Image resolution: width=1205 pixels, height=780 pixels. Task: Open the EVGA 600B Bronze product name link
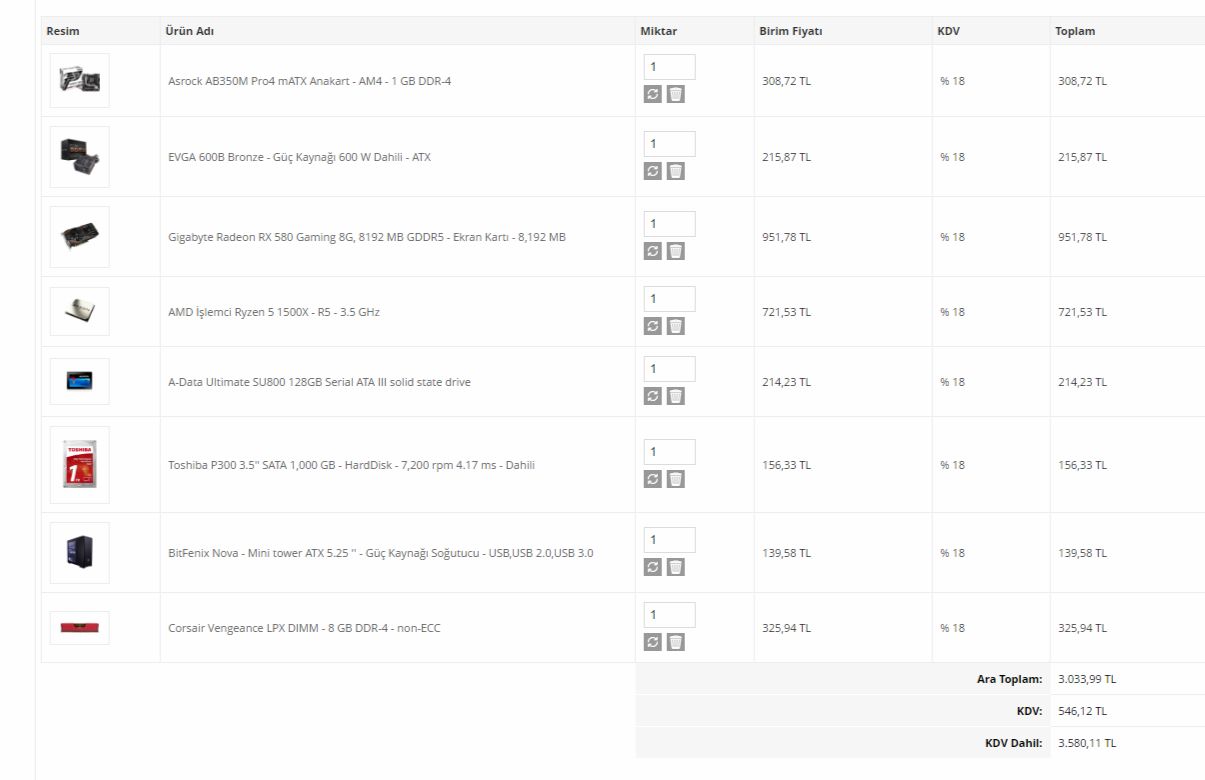299,157
